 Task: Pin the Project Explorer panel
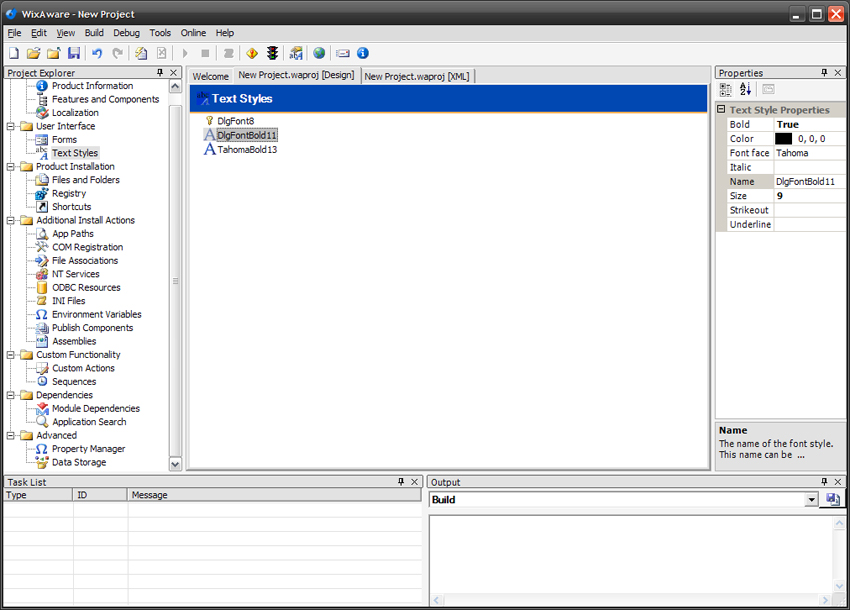pyautogui.click(x=160, y=73)
